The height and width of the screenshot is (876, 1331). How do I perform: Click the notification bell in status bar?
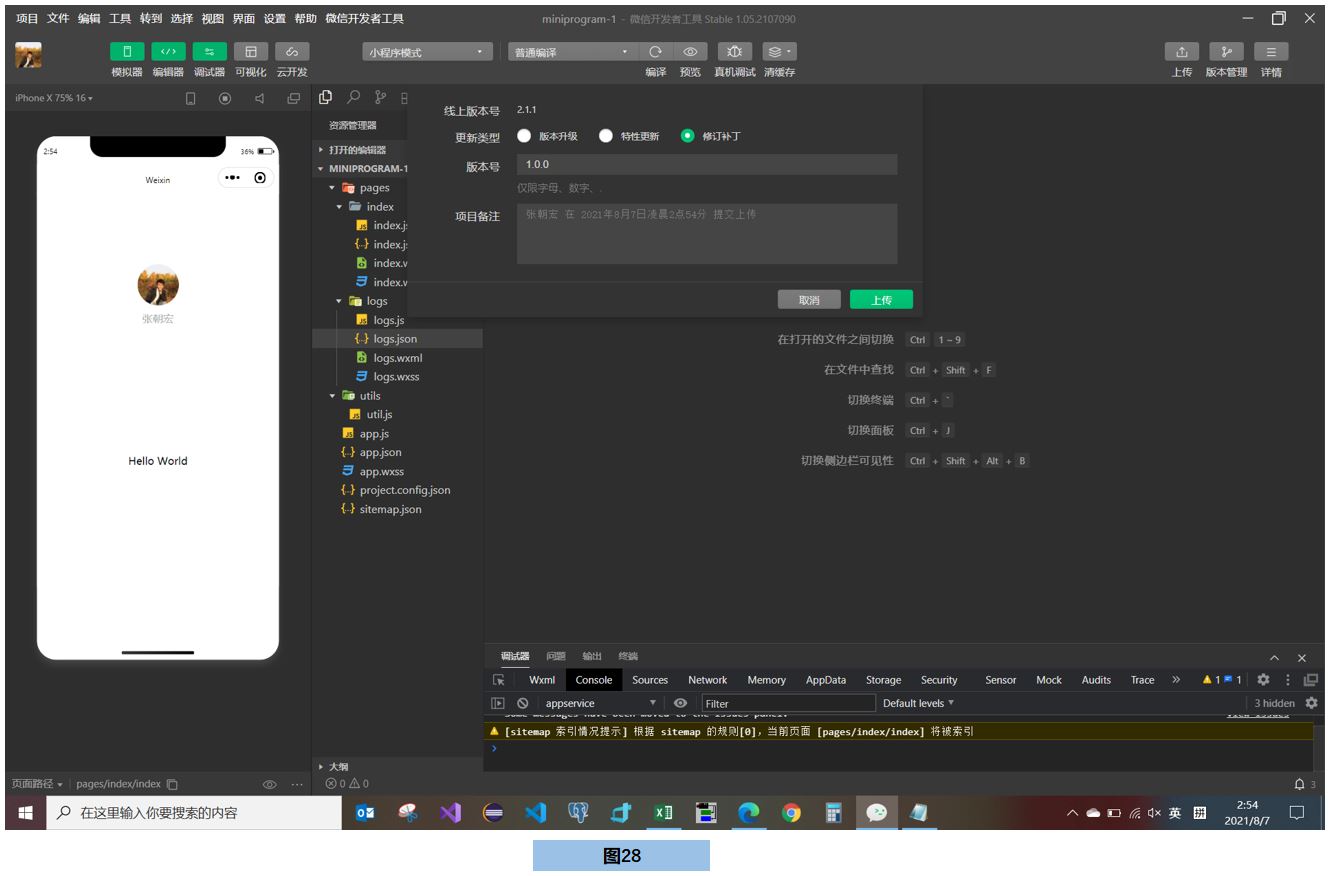coord(1300,784)
